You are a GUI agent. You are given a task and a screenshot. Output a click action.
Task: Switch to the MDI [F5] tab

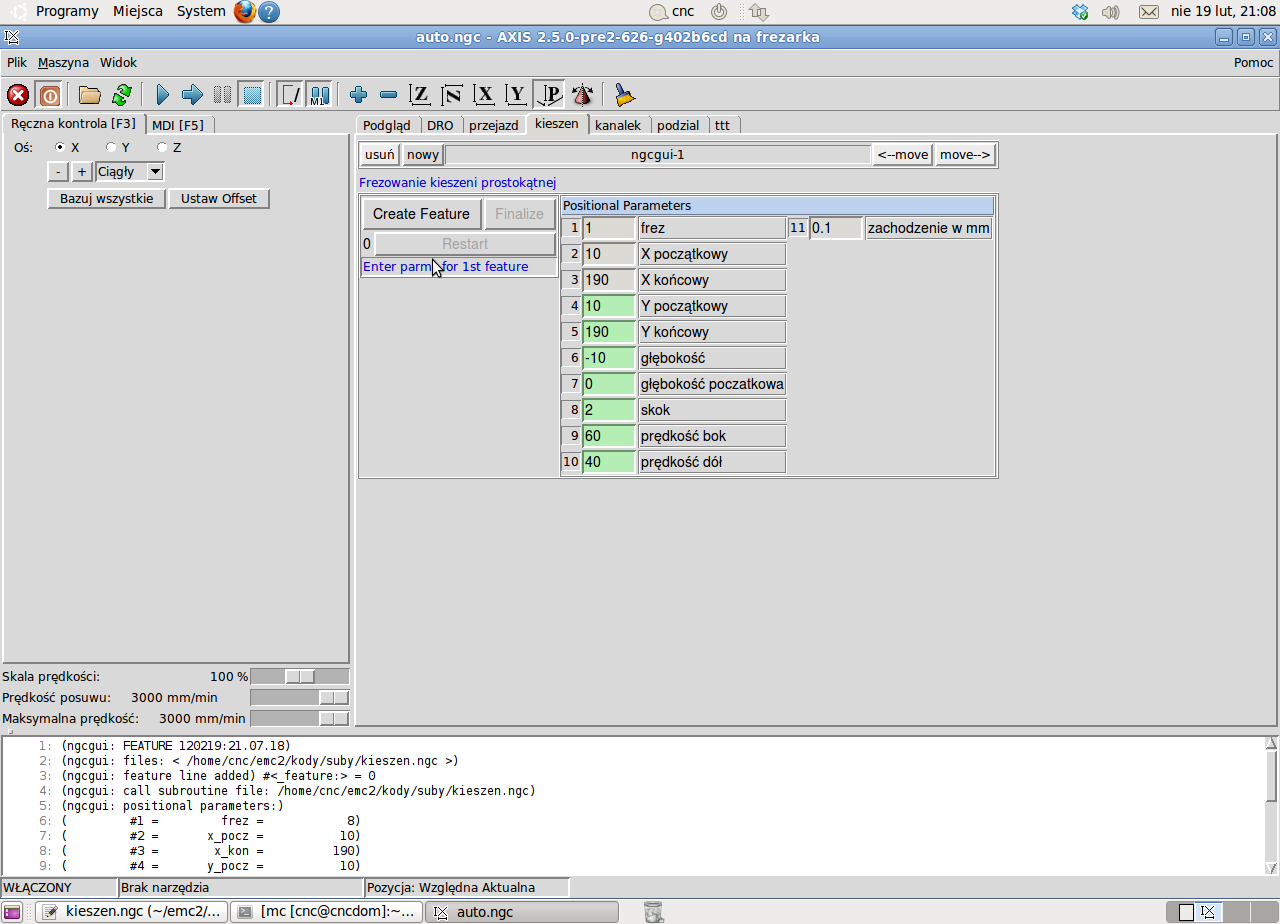178,125
